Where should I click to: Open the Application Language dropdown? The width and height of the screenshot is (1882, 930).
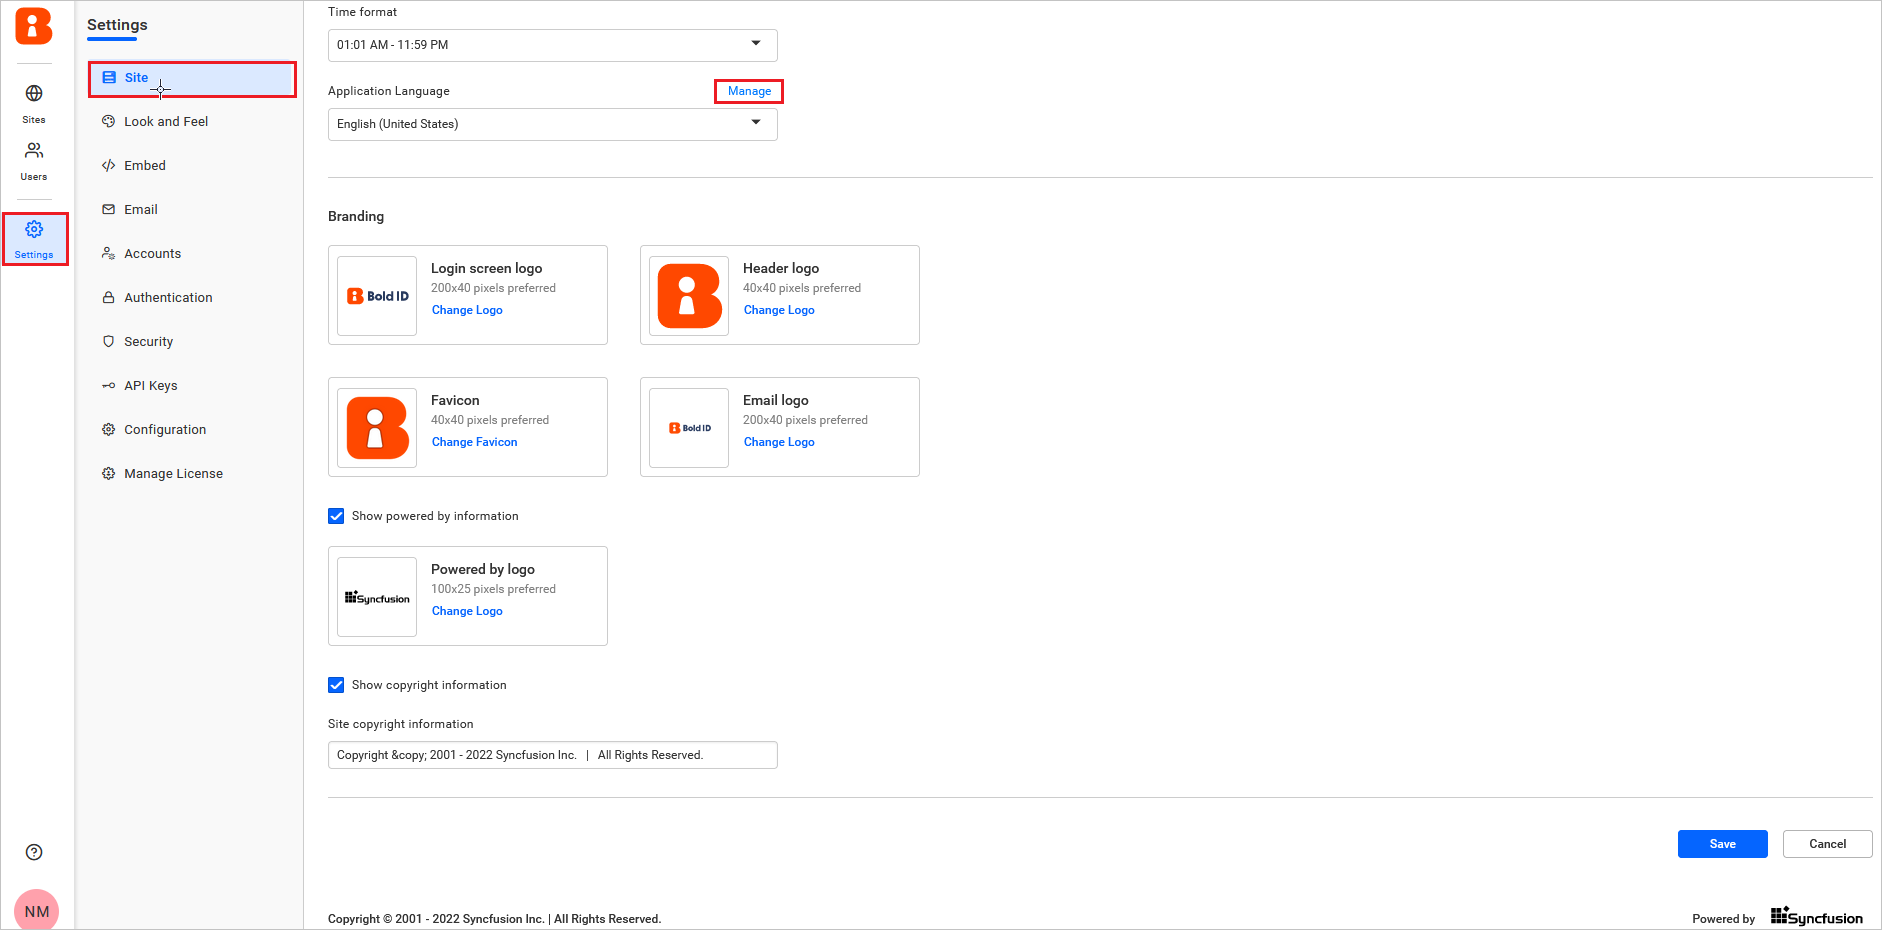[552, 124]
